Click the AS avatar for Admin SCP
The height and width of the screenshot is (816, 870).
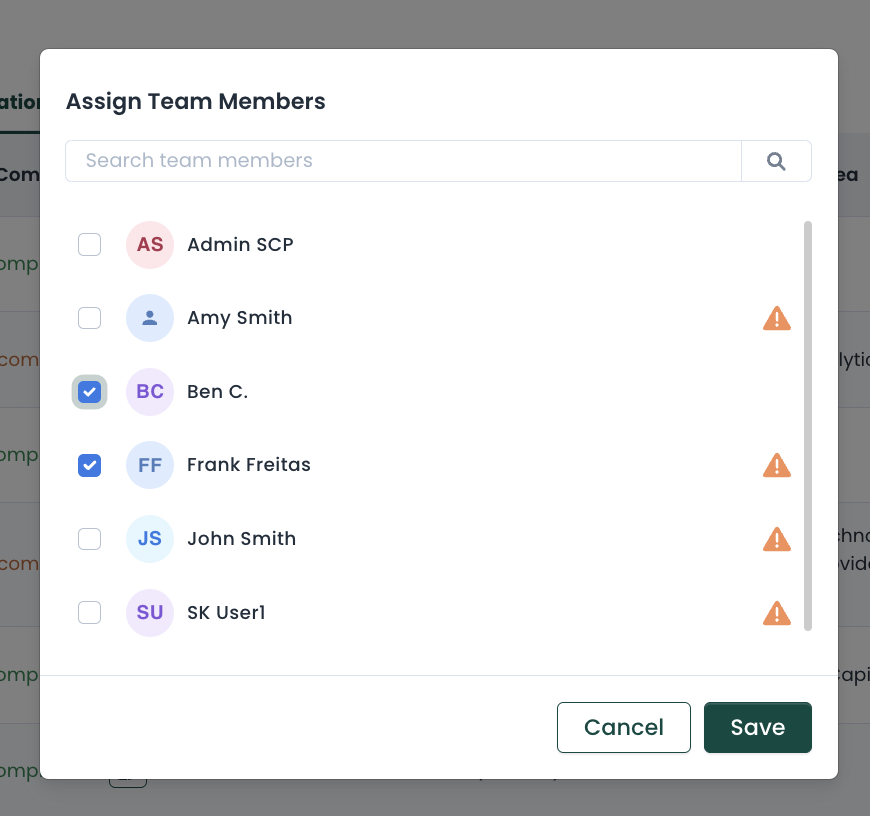(150, 245)
